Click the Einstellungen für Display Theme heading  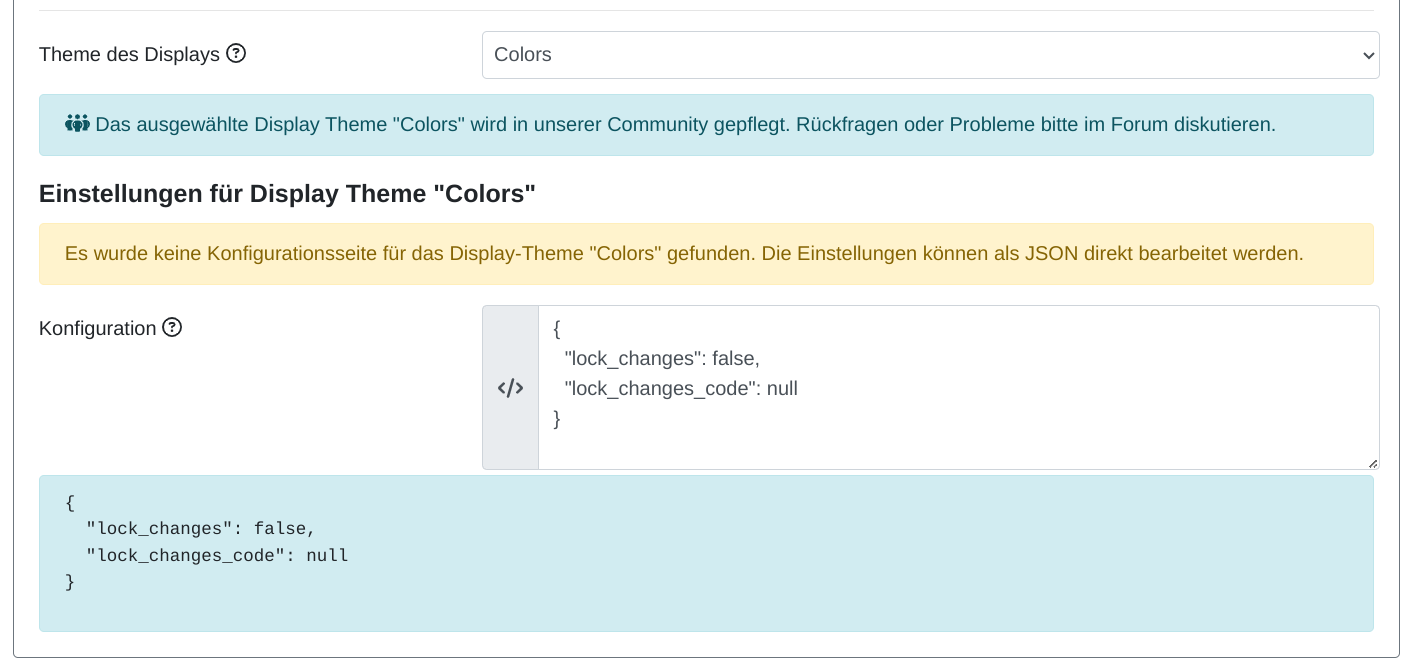pyautogui.click(x=287, y=194)
